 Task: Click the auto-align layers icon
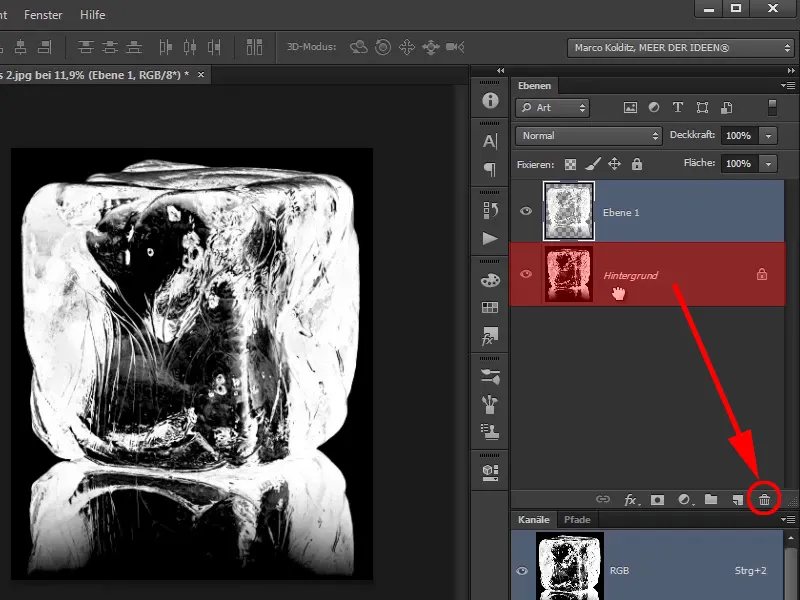coord(254,47)
